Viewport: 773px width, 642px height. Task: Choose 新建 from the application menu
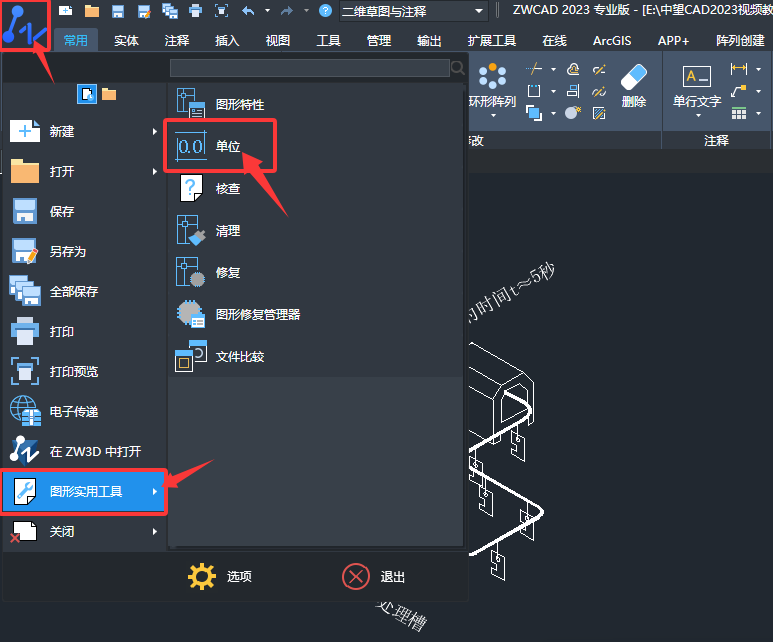(x=84, y=132)
